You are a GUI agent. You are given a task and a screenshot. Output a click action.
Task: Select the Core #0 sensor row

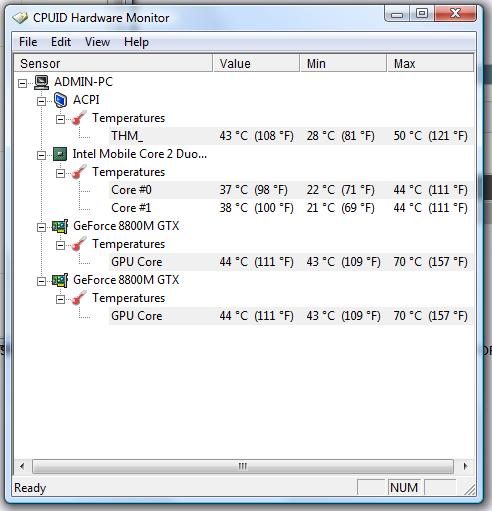pyautogui.click(x=291, y=190)
